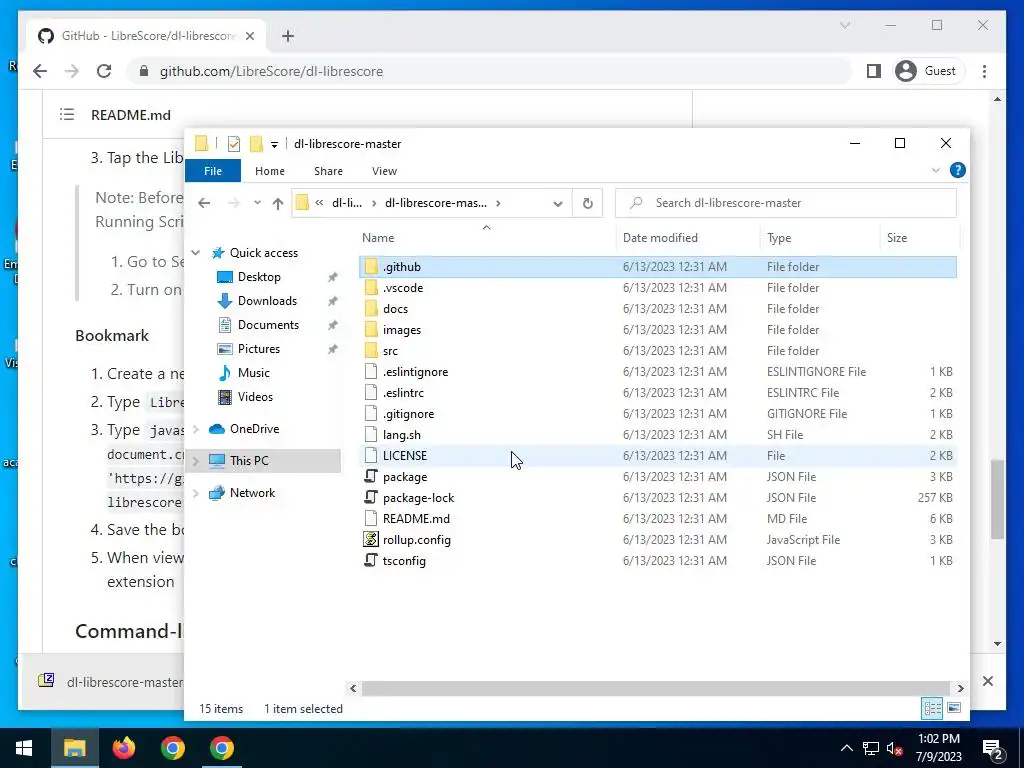Go back in File Explorer
The image size is (1024, 768).
point(204,203)
